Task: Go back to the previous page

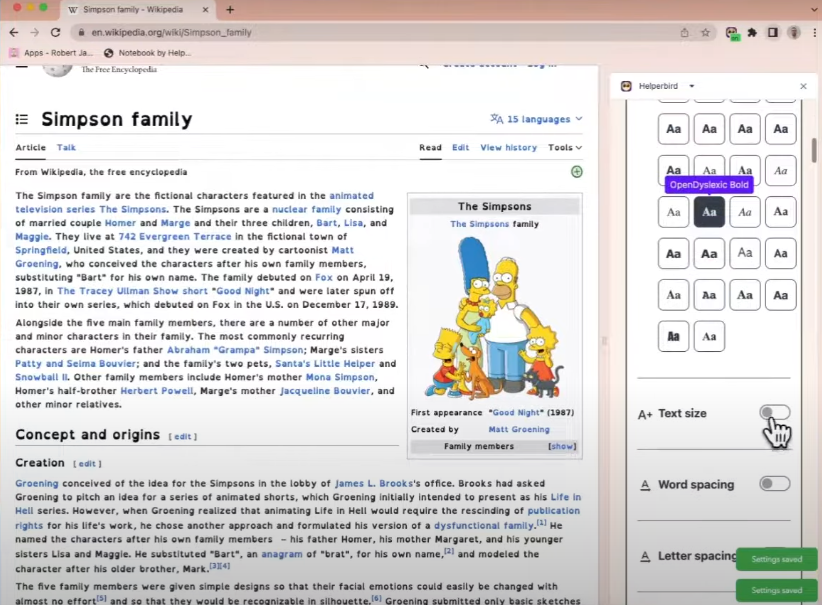Action: [x=14, y=33]
